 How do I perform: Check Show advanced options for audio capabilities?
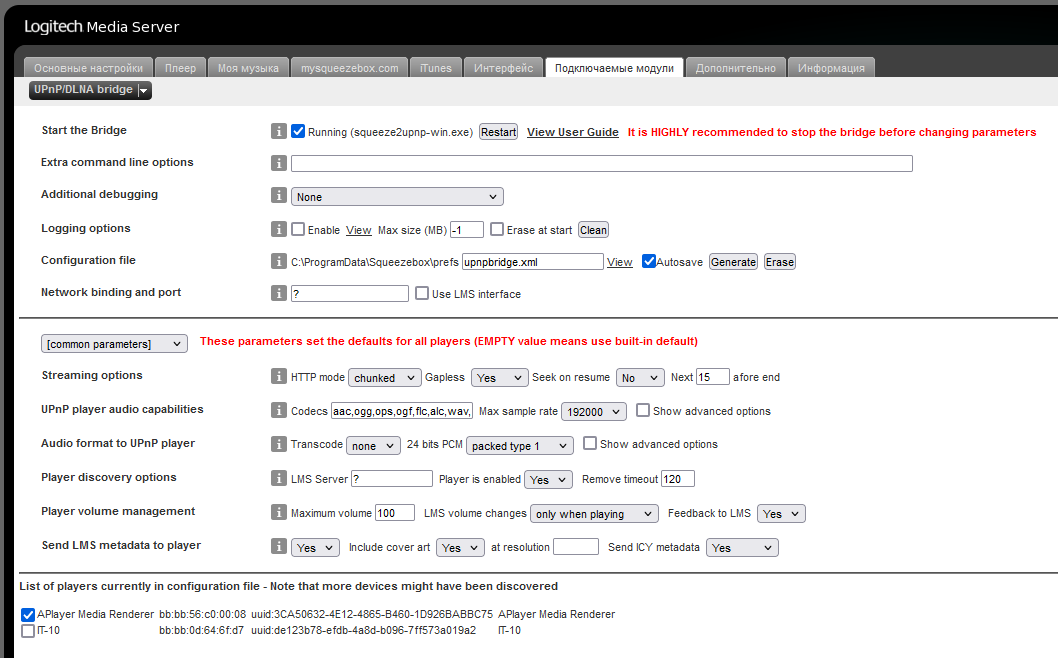[643, 410]
